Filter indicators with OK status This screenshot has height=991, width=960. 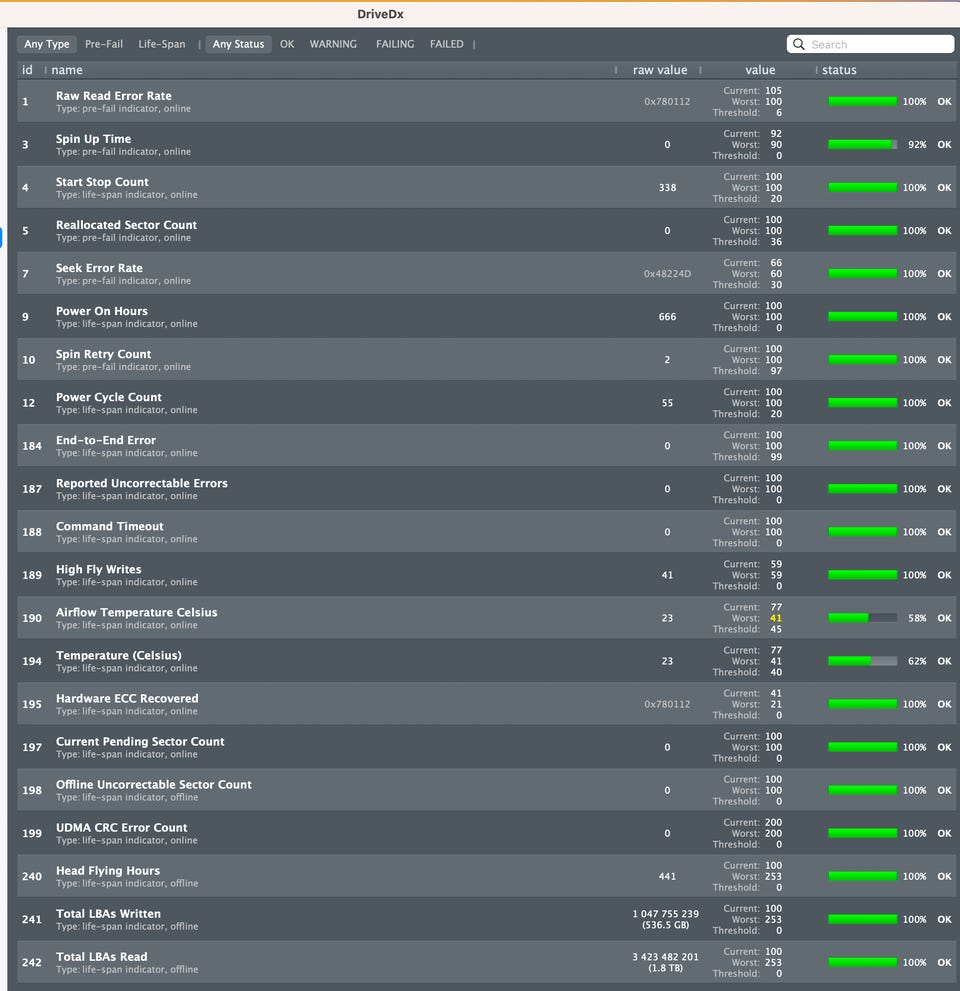(x=287, y=44)
